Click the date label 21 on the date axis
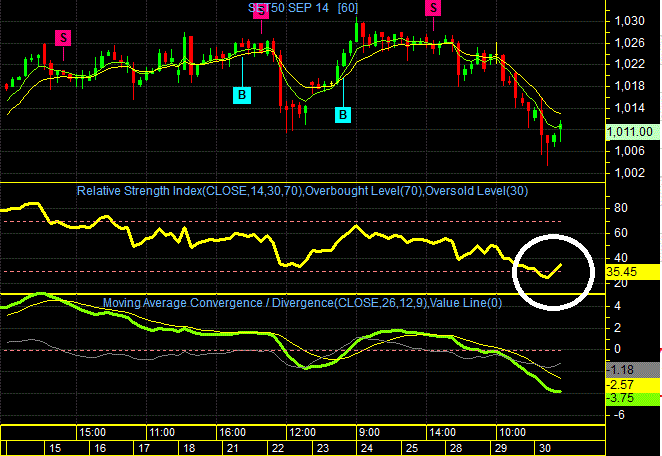 click(233, 448)
